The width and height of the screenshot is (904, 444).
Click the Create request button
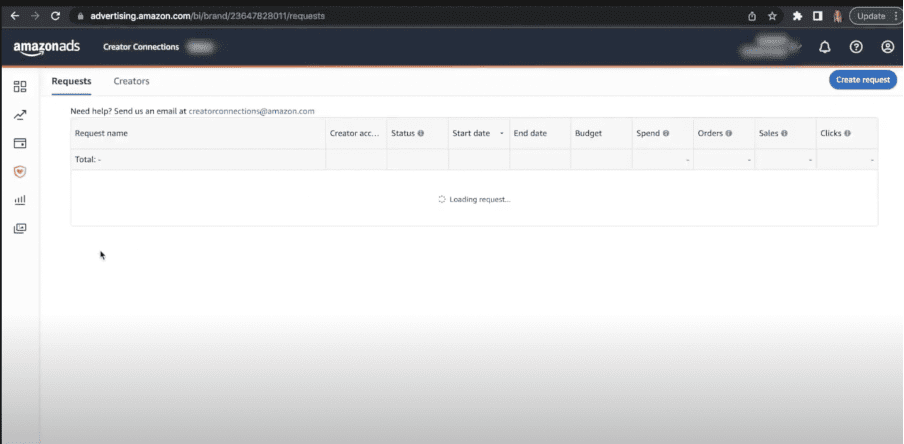(862, 80)
